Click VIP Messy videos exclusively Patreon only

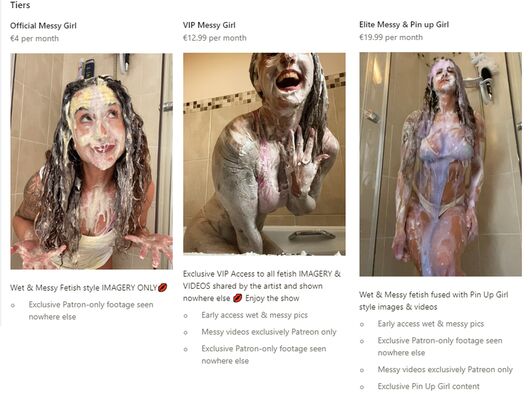coord(269,332)
